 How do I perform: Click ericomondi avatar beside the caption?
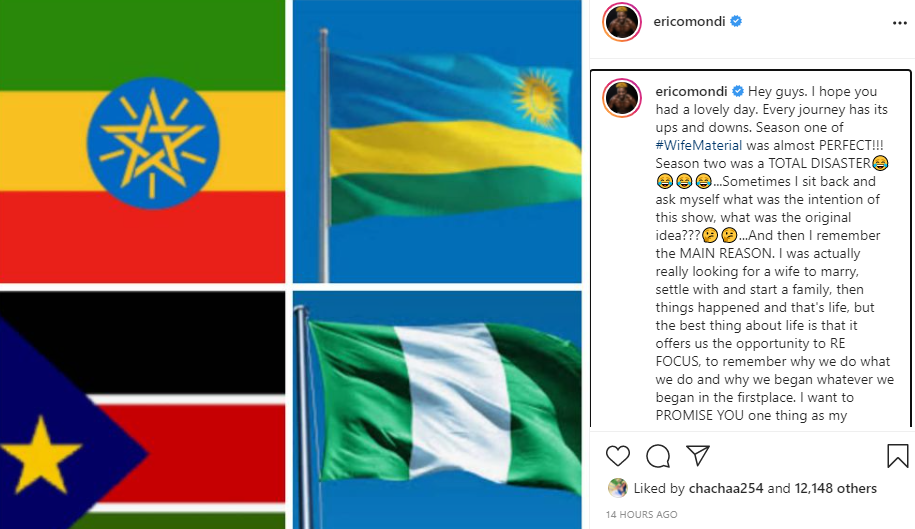click(621, 97)
